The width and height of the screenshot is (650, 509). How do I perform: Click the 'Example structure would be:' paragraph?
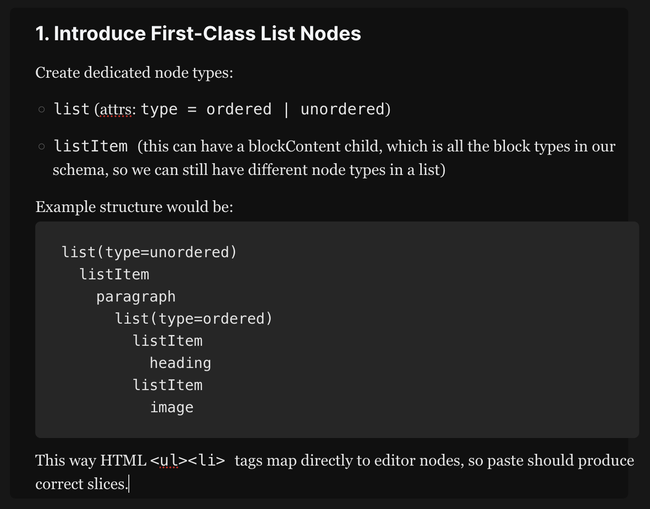click(x=134, y=207)
